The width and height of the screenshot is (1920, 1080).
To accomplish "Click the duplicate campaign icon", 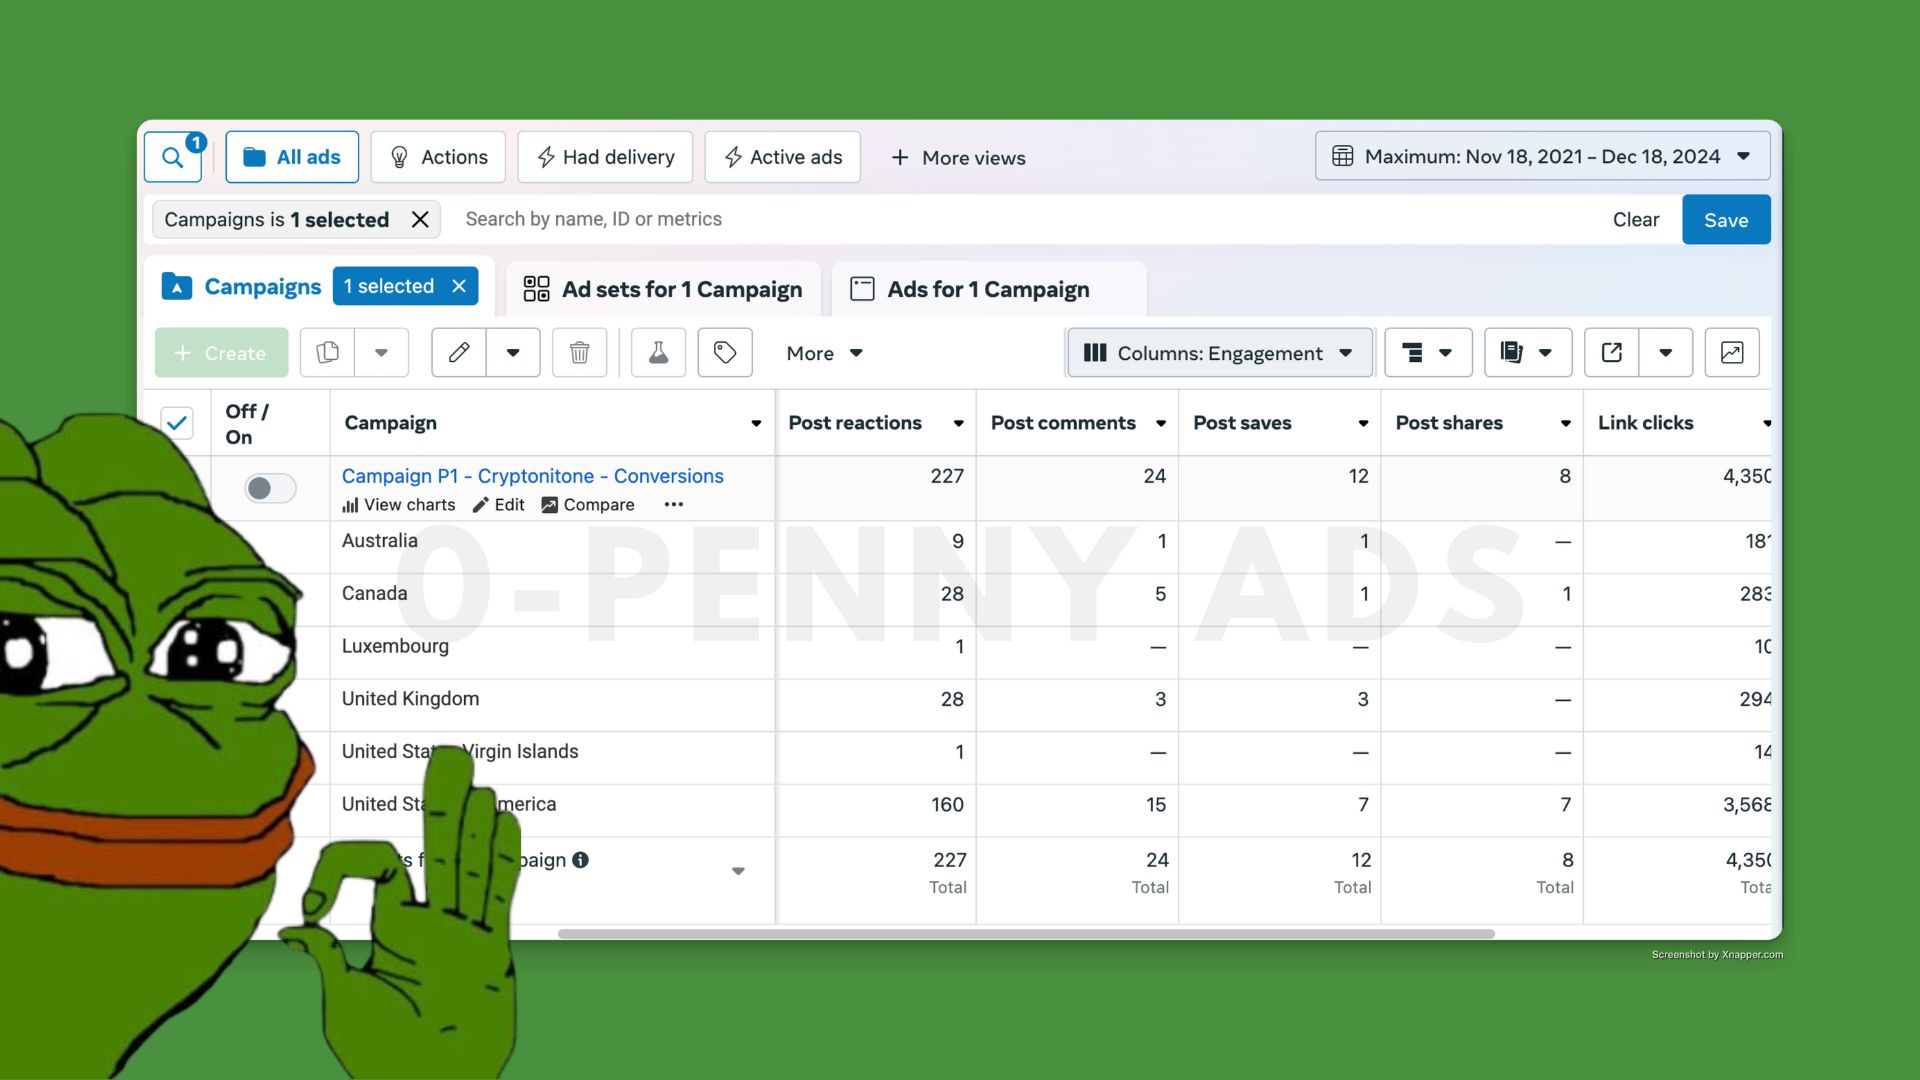I will 327,352.
